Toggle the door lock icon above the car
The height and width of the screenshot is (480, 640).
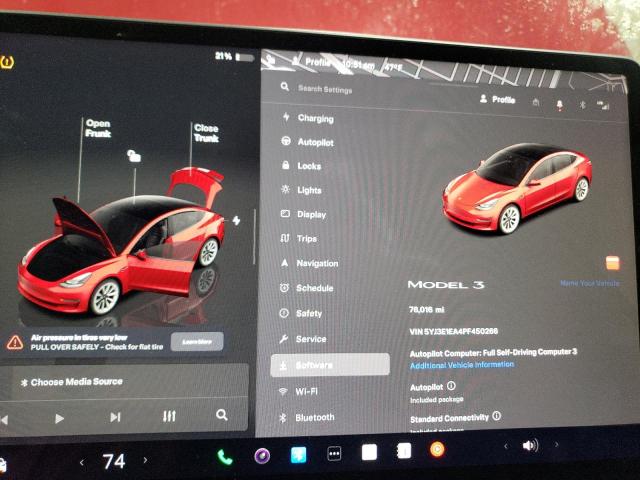134,156
